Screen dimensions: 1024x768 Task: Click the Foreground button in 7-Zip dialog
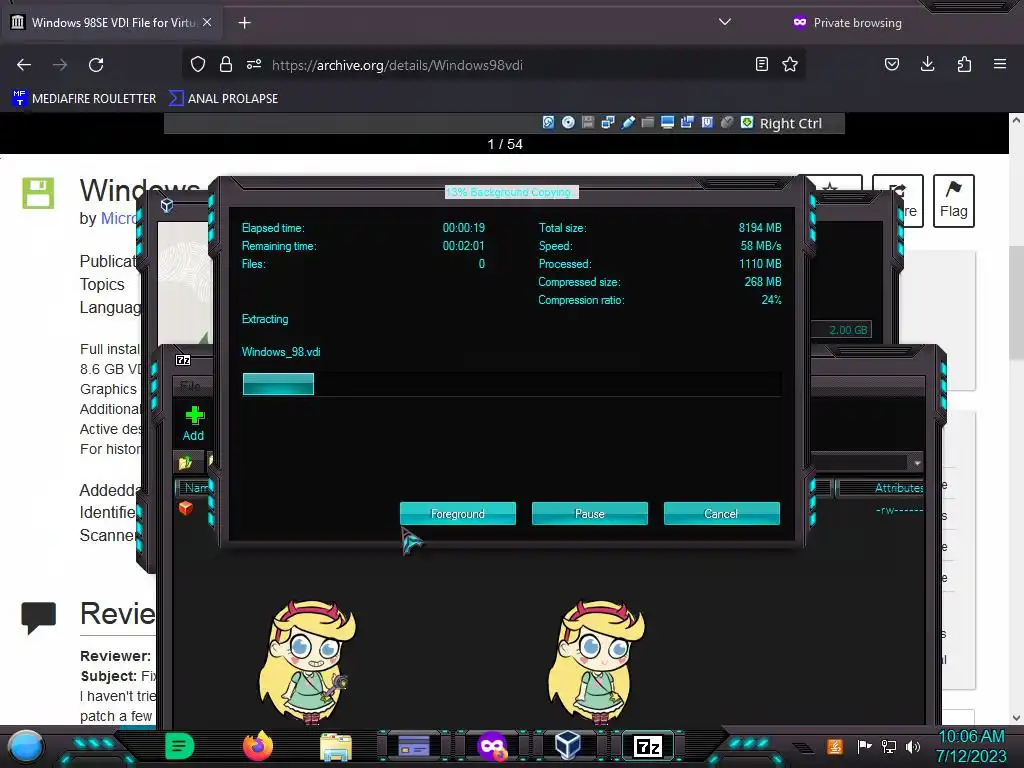point(458,513)
